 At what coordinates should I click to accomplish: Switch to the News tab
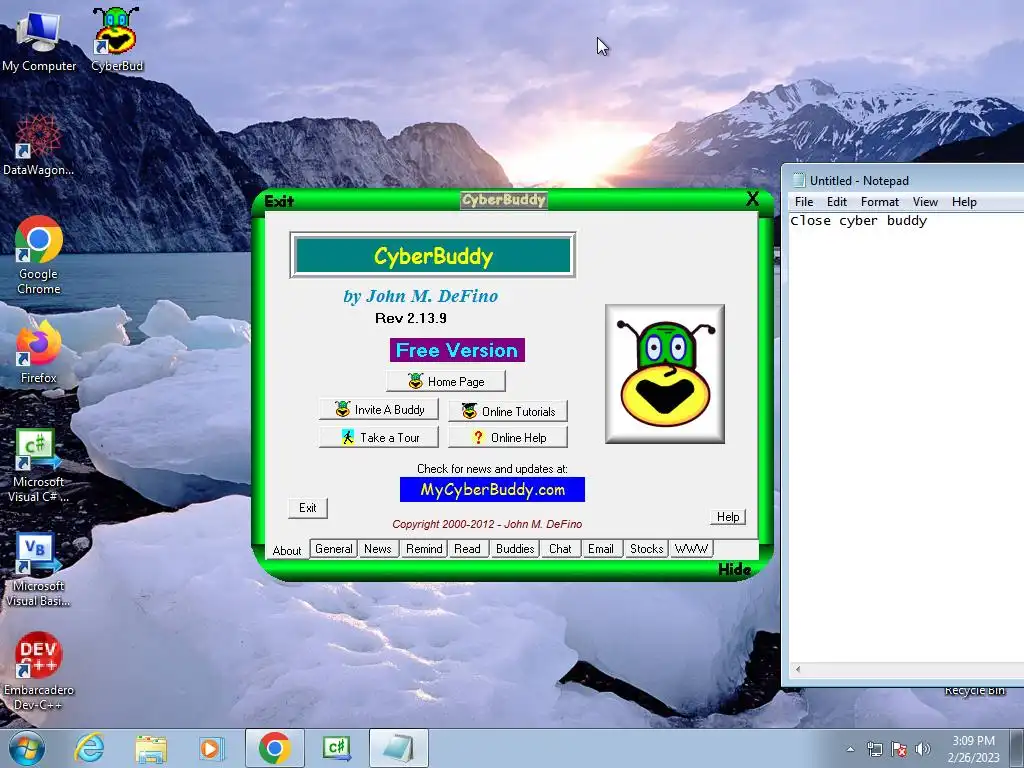[x=377, y=549]
